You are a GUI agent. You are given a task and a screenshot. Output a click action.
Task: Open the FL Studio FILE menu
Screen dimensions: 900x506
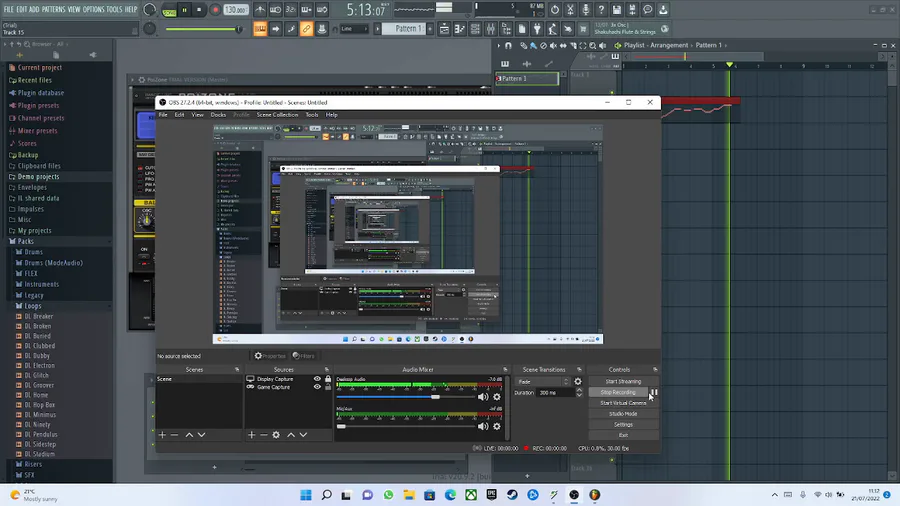pyautogui.click(x=9, y=9)
